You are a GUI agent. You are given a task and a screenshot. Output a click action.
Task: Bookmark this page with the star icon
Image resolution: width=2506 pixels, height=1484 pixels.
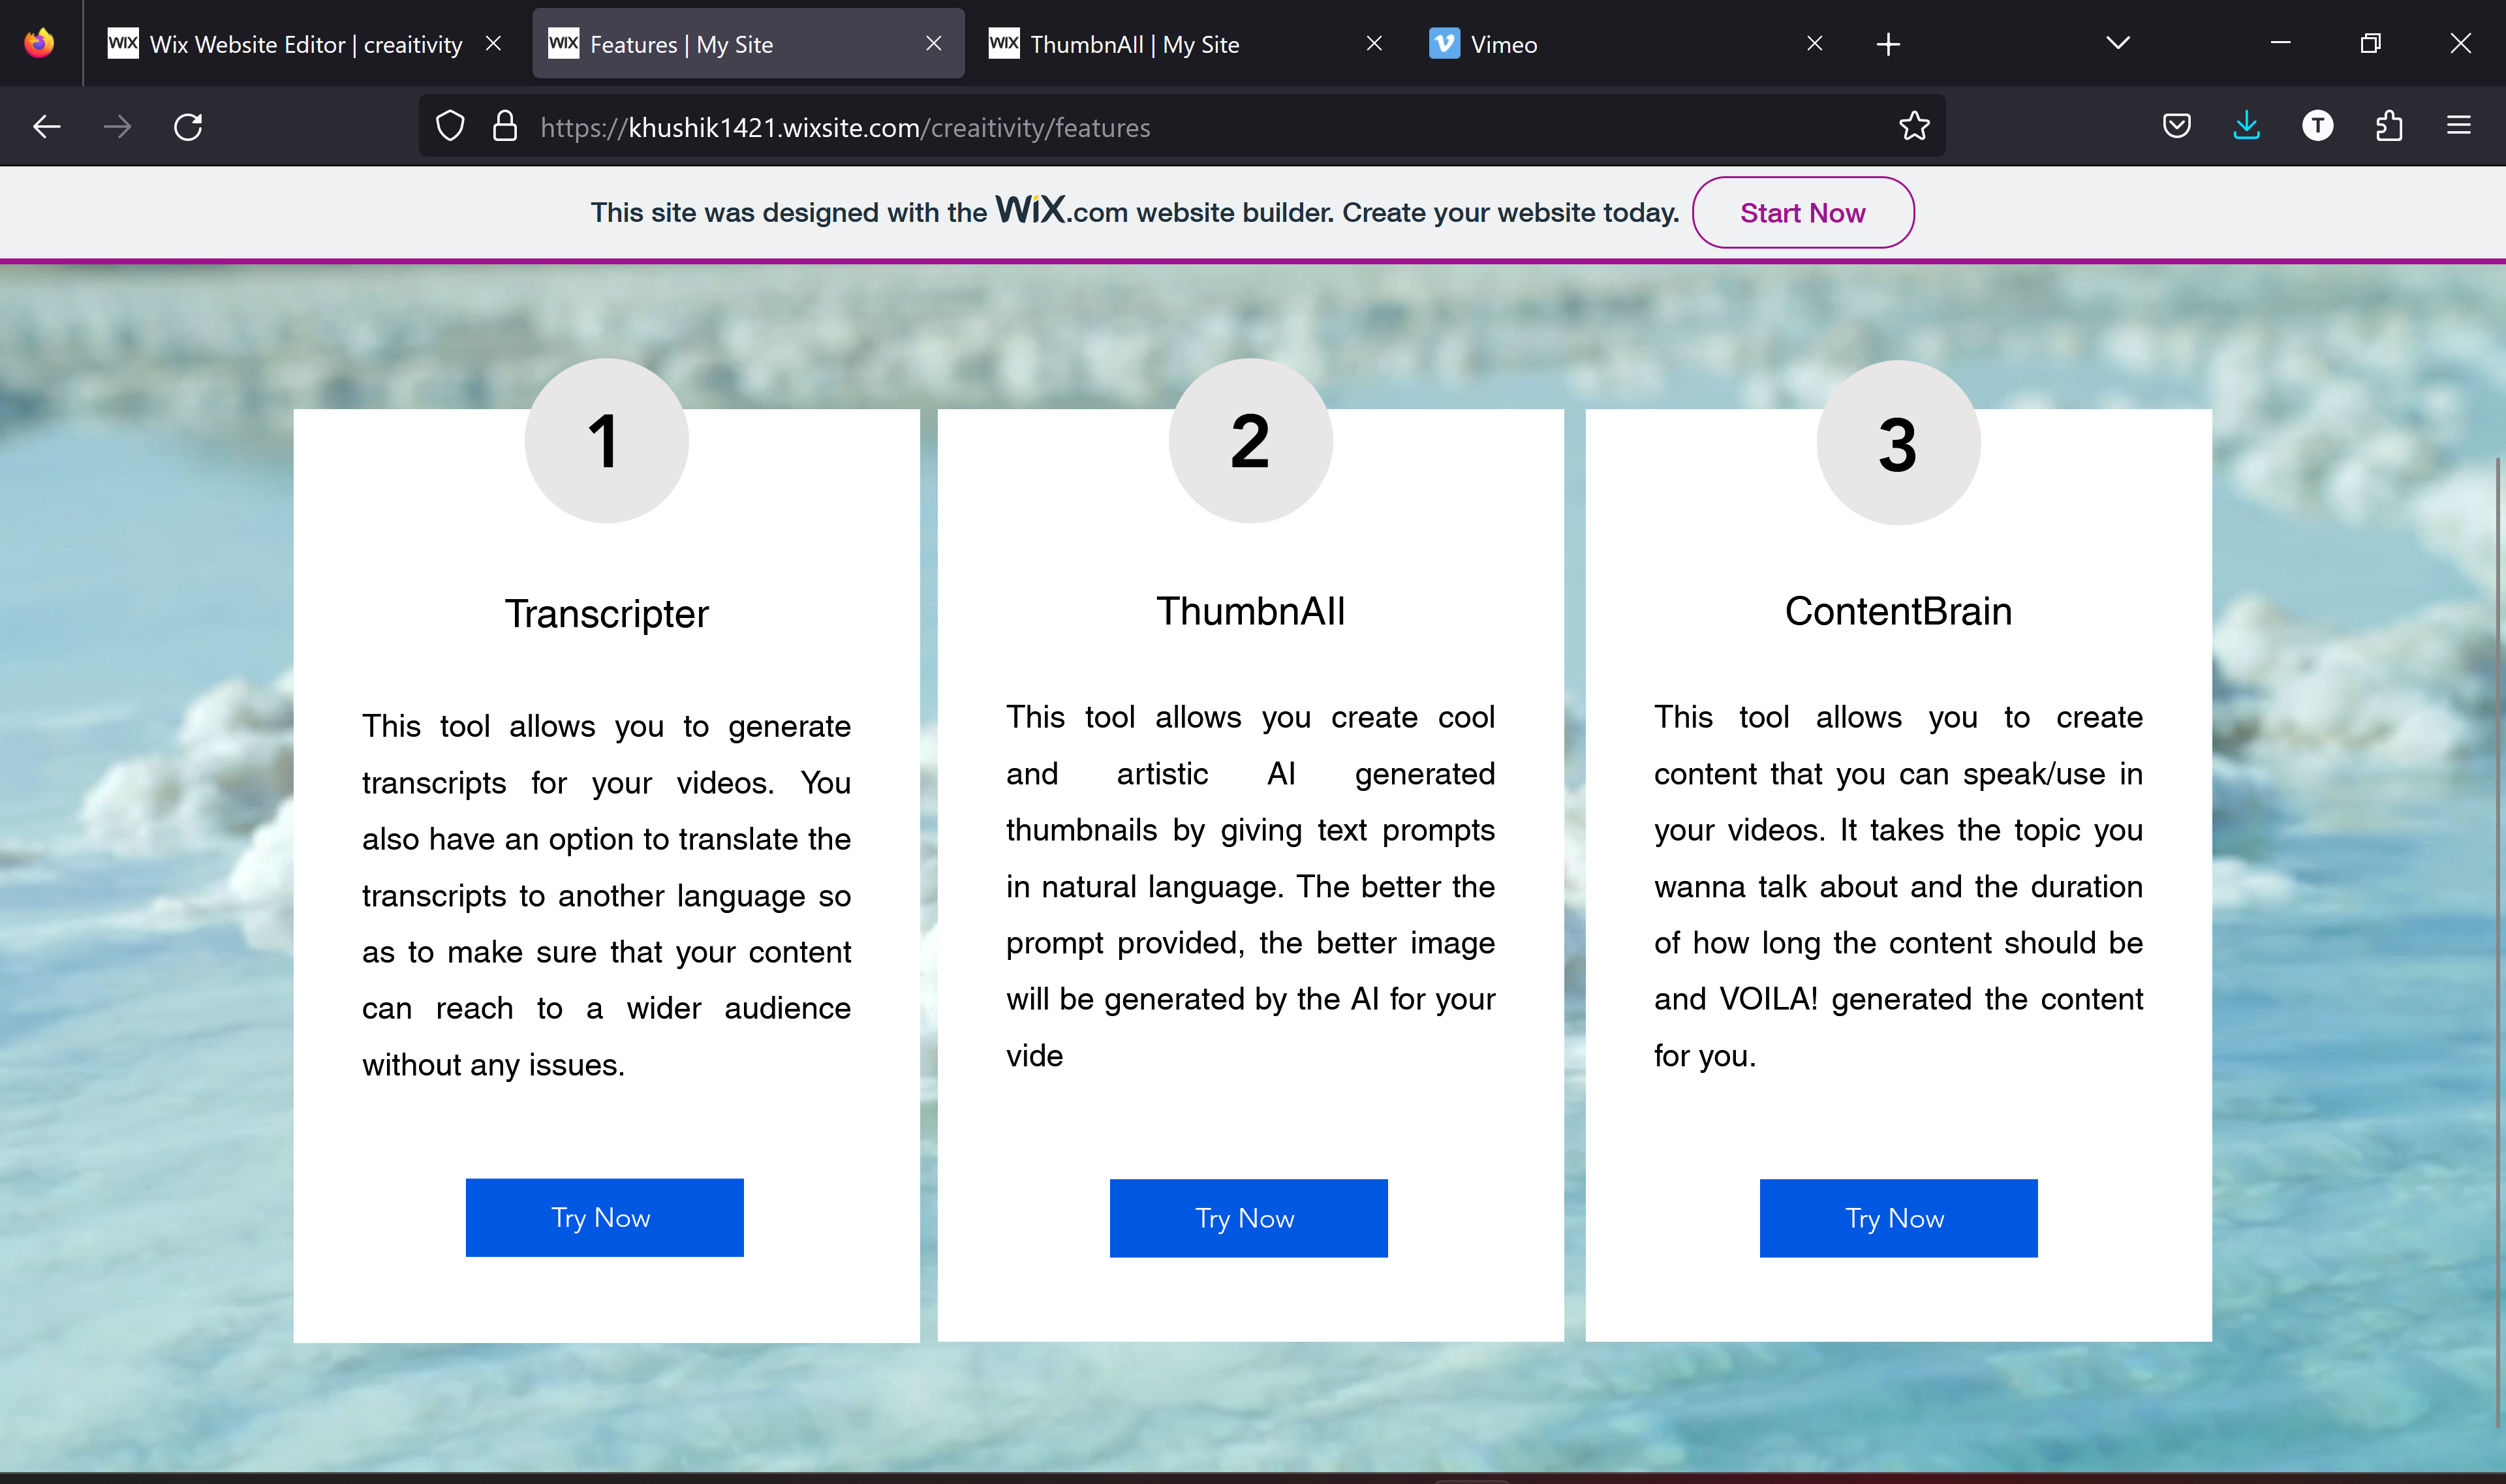(1913, 127)
